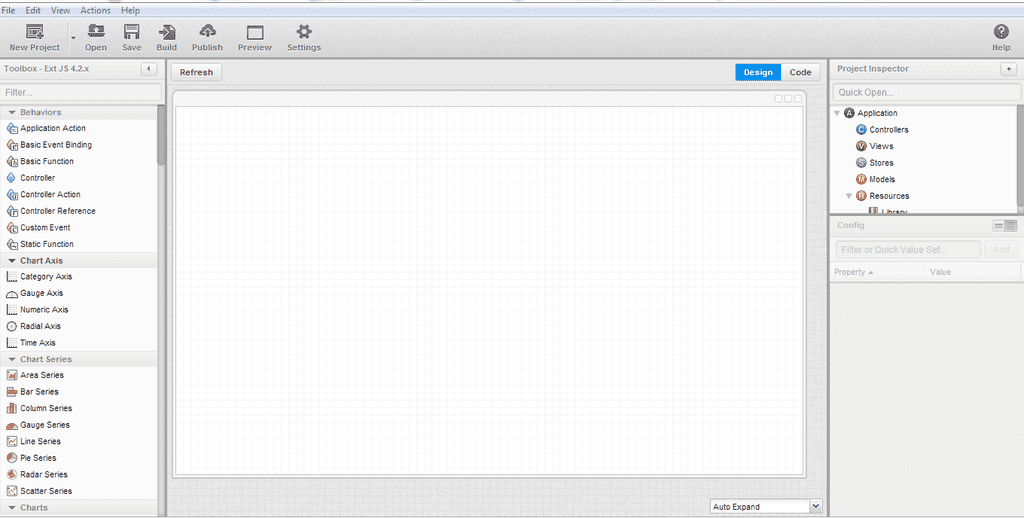Open the New Project dropdown arrow
The width and height of the screenshot is (1024, 518).
[73, 39]
